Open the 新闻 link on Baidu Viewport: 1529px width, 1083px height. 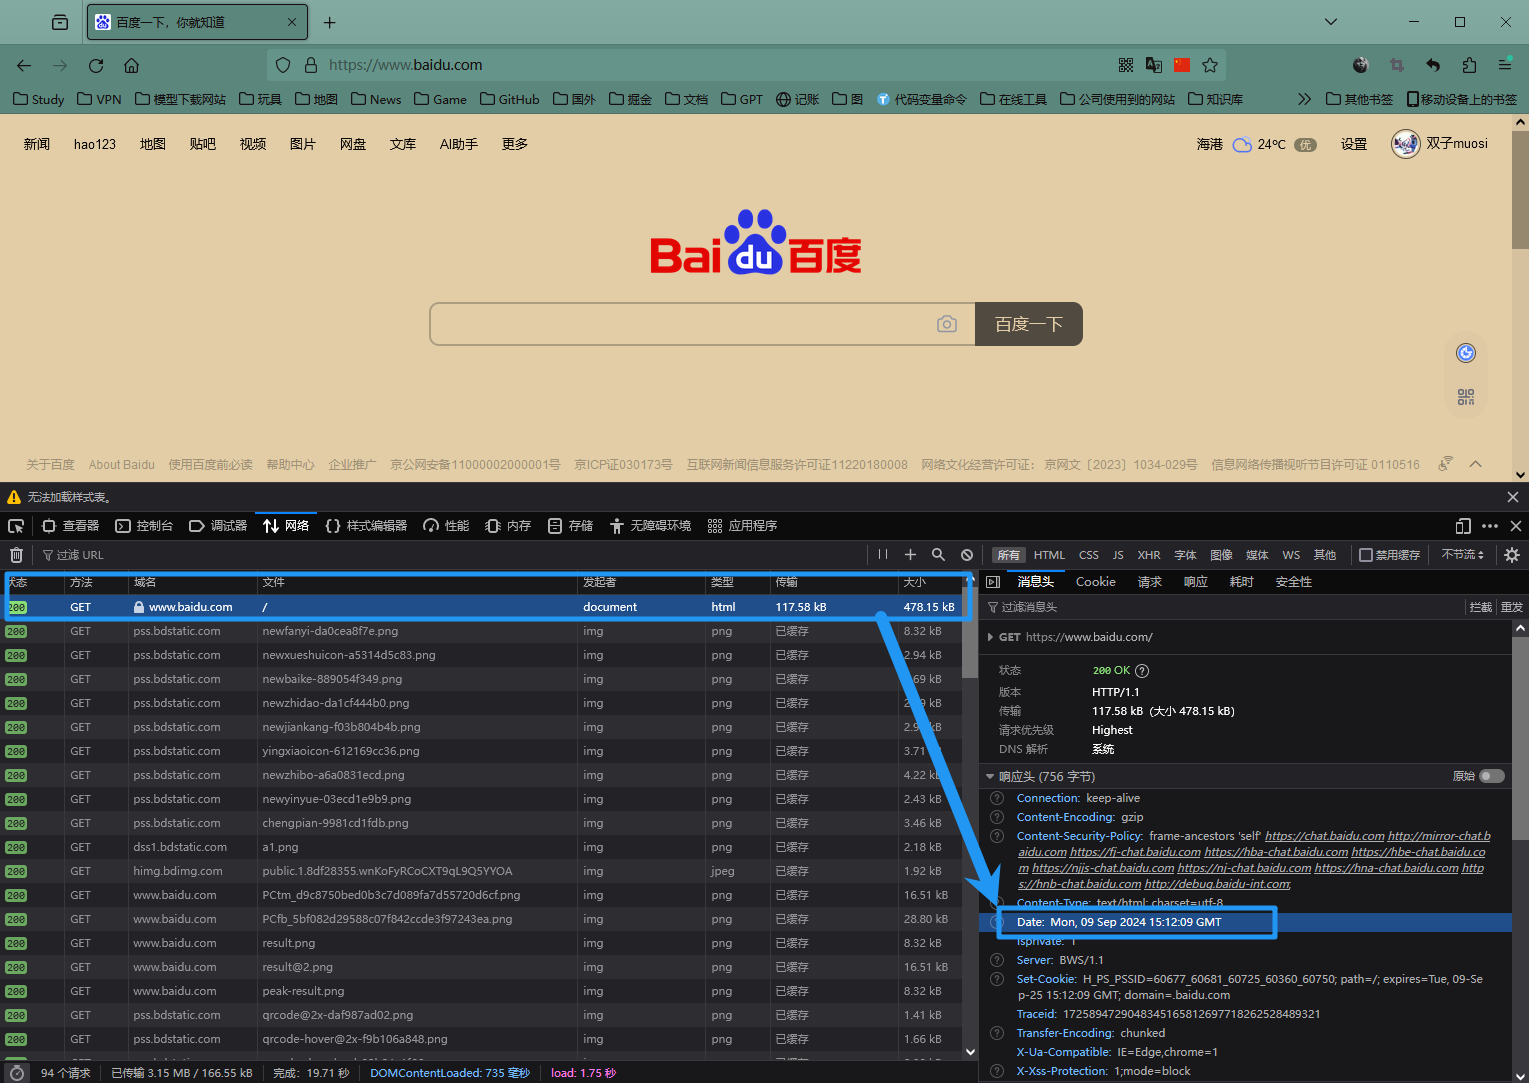tap(37, 144)
